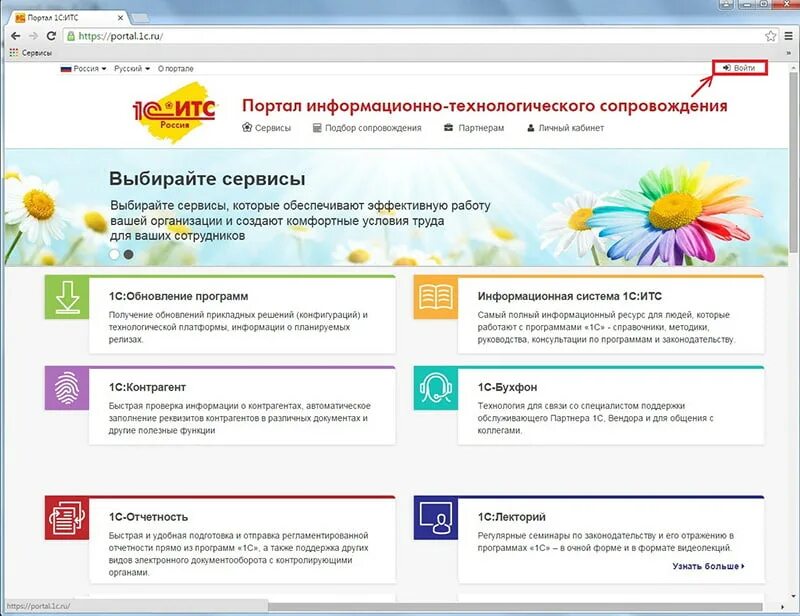800x616 pixels.
Task: Open the 1С:Контрагент card title
Action: pos(147,387)
